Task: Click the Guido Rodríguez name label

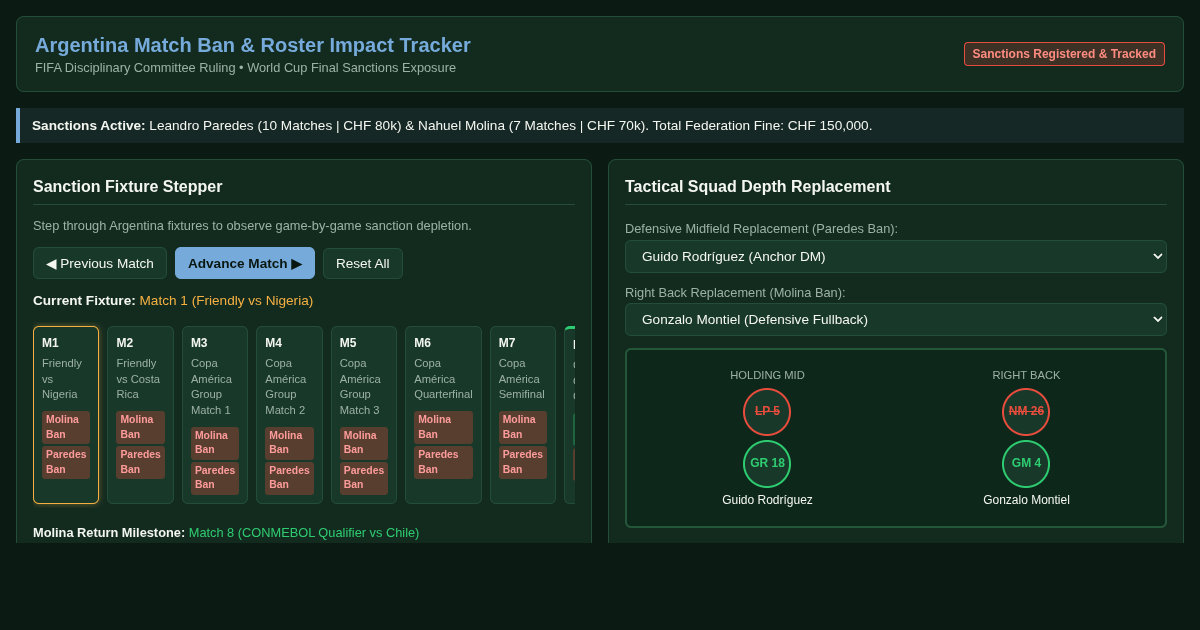Action: click(x=767, y=500)
